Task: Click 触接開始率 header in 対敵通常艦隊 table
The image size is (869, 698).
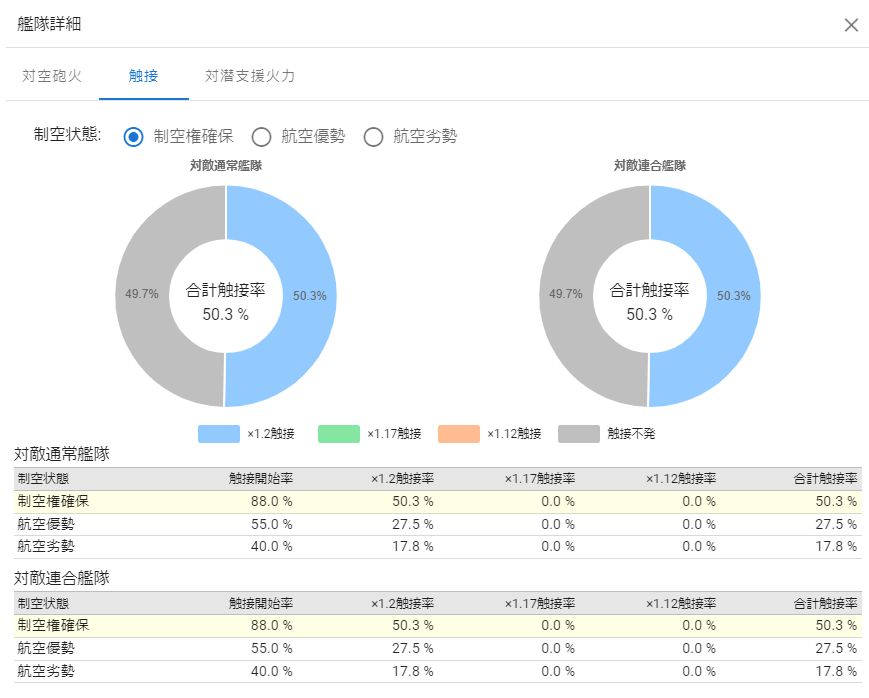Action: (x=260, y=479)
